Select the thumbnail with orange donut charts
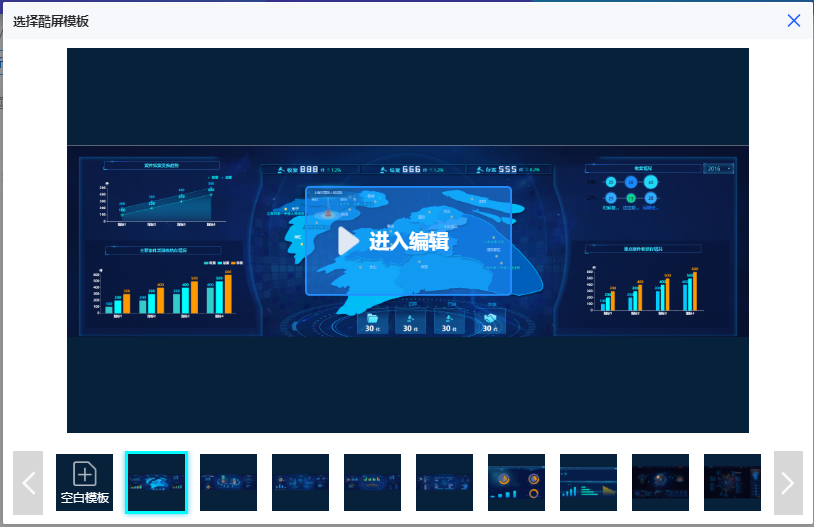 pos(516,483)
